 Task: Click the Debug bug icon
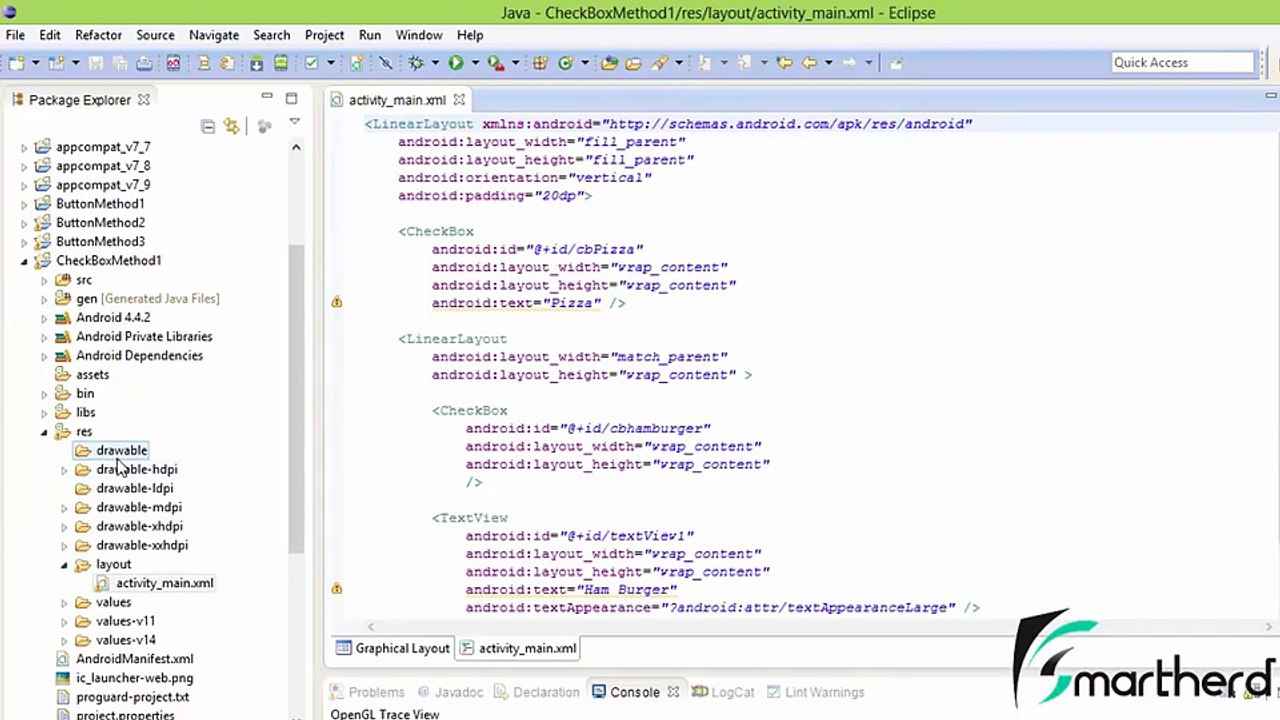tap(415, 63)
